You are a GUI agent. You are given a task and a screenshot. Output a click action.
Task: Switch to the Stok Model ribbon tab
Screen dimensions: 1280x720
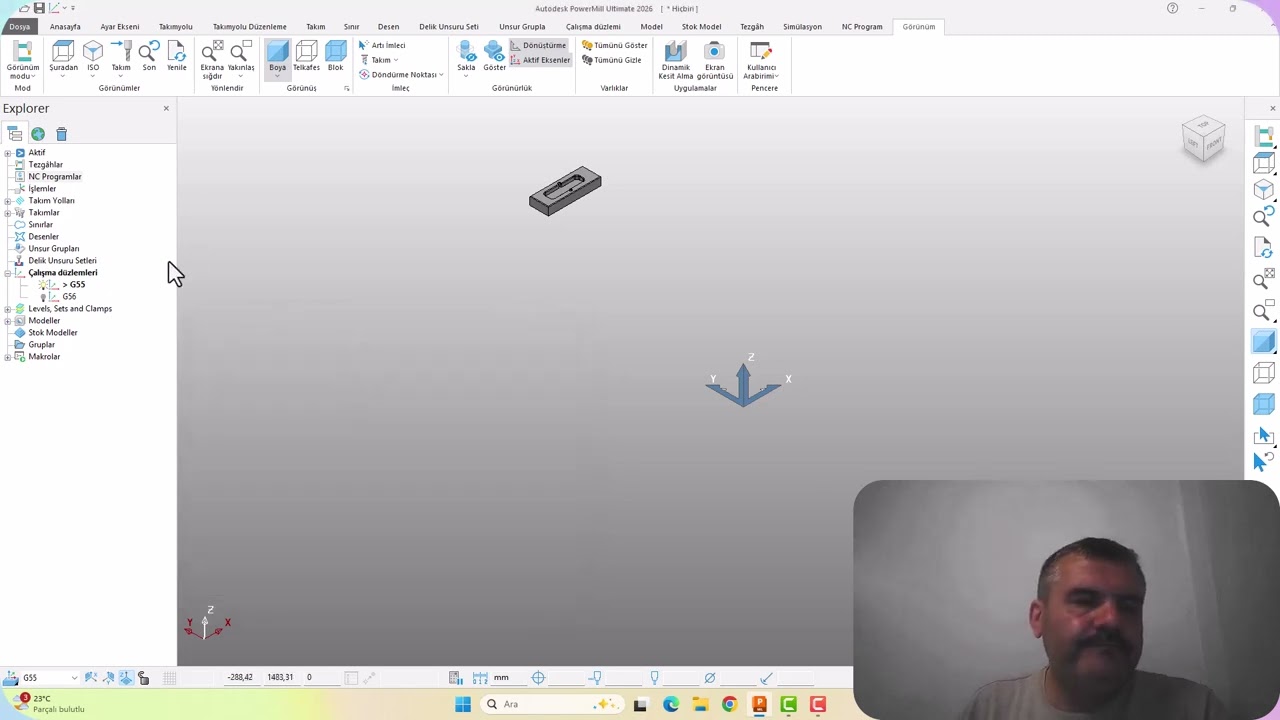point(701,27)
